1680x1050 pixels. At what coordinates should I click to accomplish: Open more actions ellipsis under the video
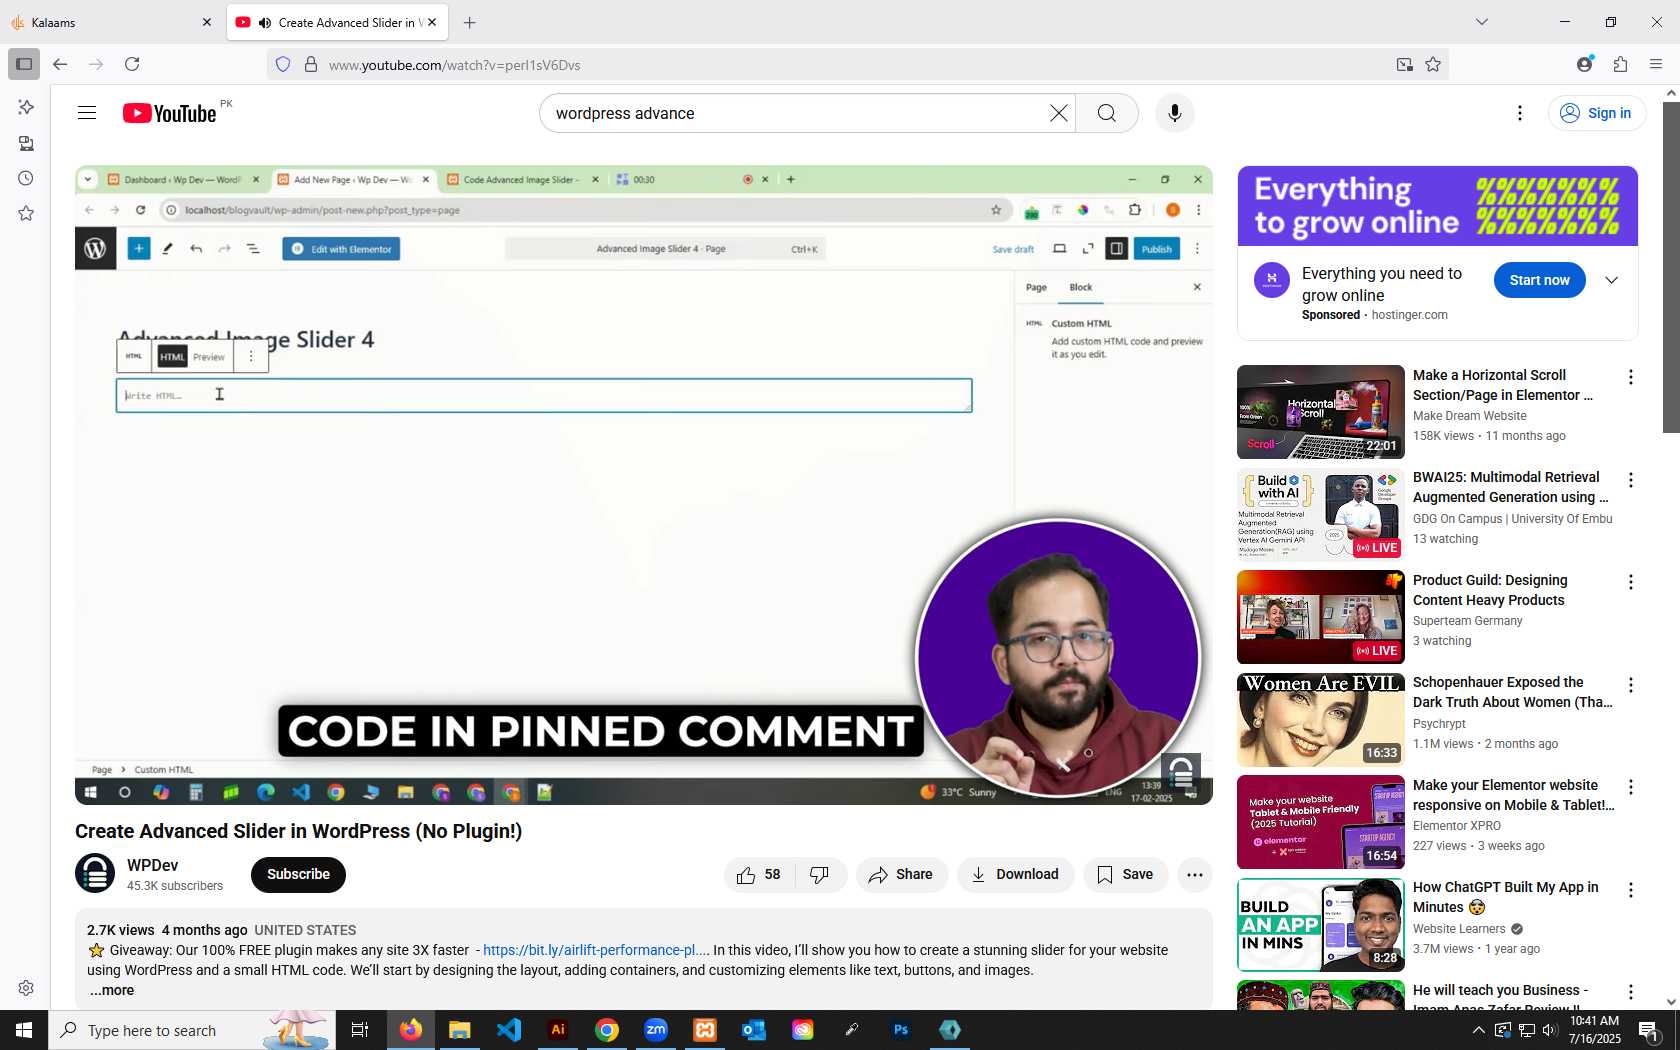click(x=1195, y=874)
